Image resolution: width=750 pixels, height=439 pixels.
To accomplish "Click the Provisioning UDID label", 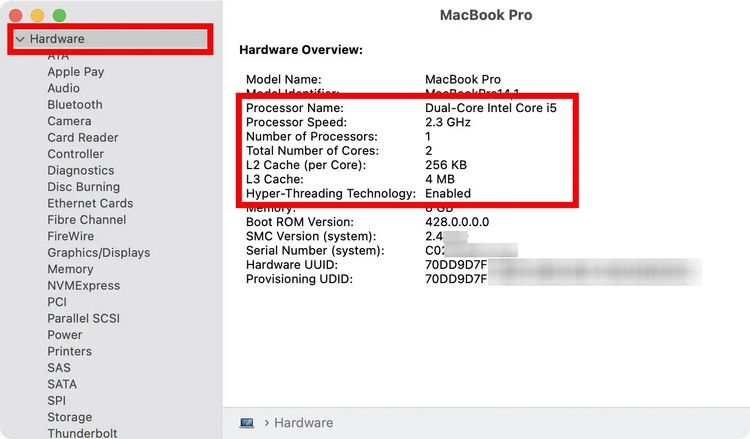I will click(x=299, y=279).
